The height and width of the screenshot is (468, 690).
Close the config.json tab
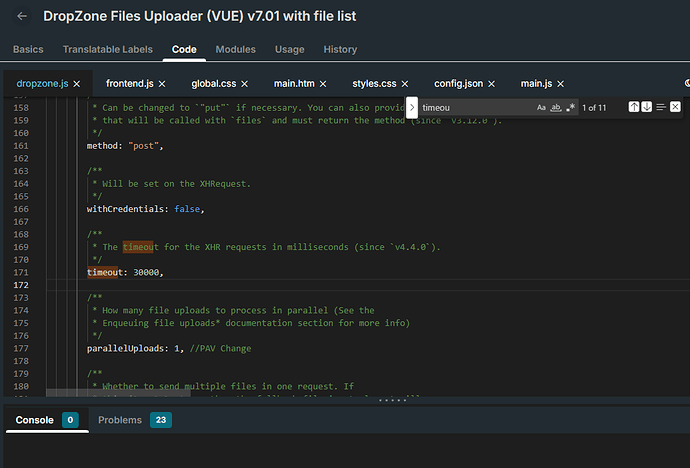tap(490, 84)
